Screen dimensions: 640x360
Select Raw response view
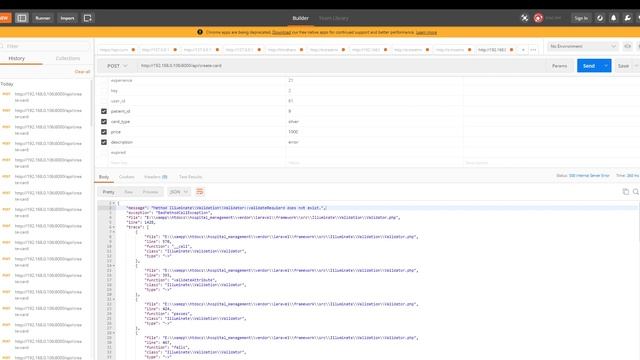click(x=129, y=192)
